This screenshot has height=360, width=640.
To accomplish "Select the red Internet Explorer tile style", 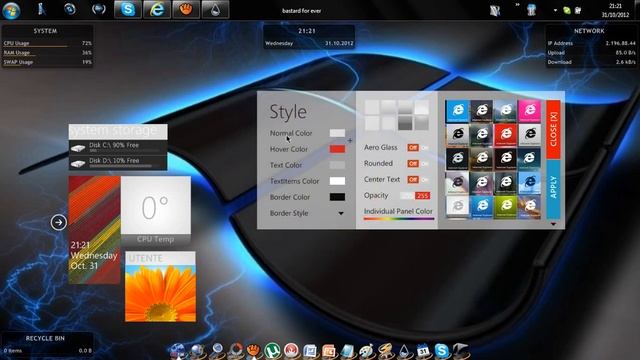I will pyautogui.click(x=505, y=135).
